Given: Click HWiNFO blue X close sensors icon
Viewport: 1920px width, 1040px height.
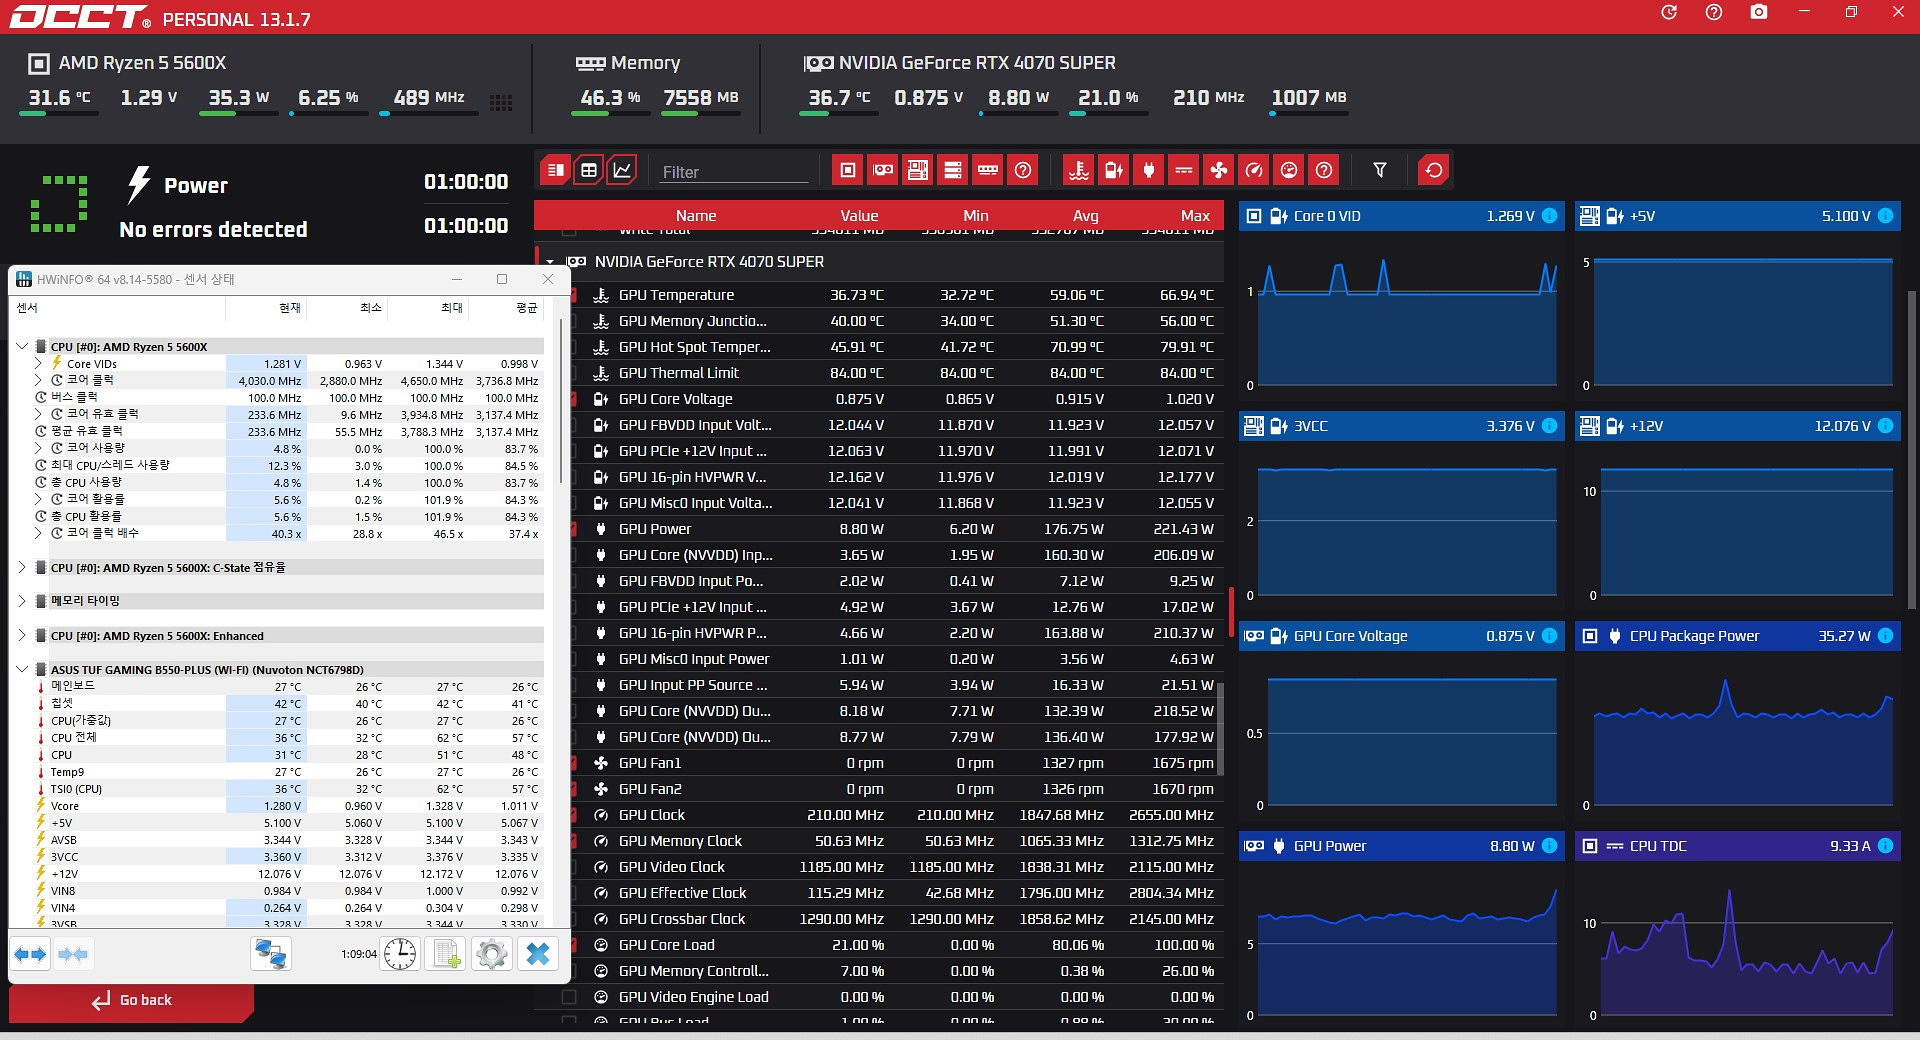Looking at the screenshot, I should (x=538, y=954).
